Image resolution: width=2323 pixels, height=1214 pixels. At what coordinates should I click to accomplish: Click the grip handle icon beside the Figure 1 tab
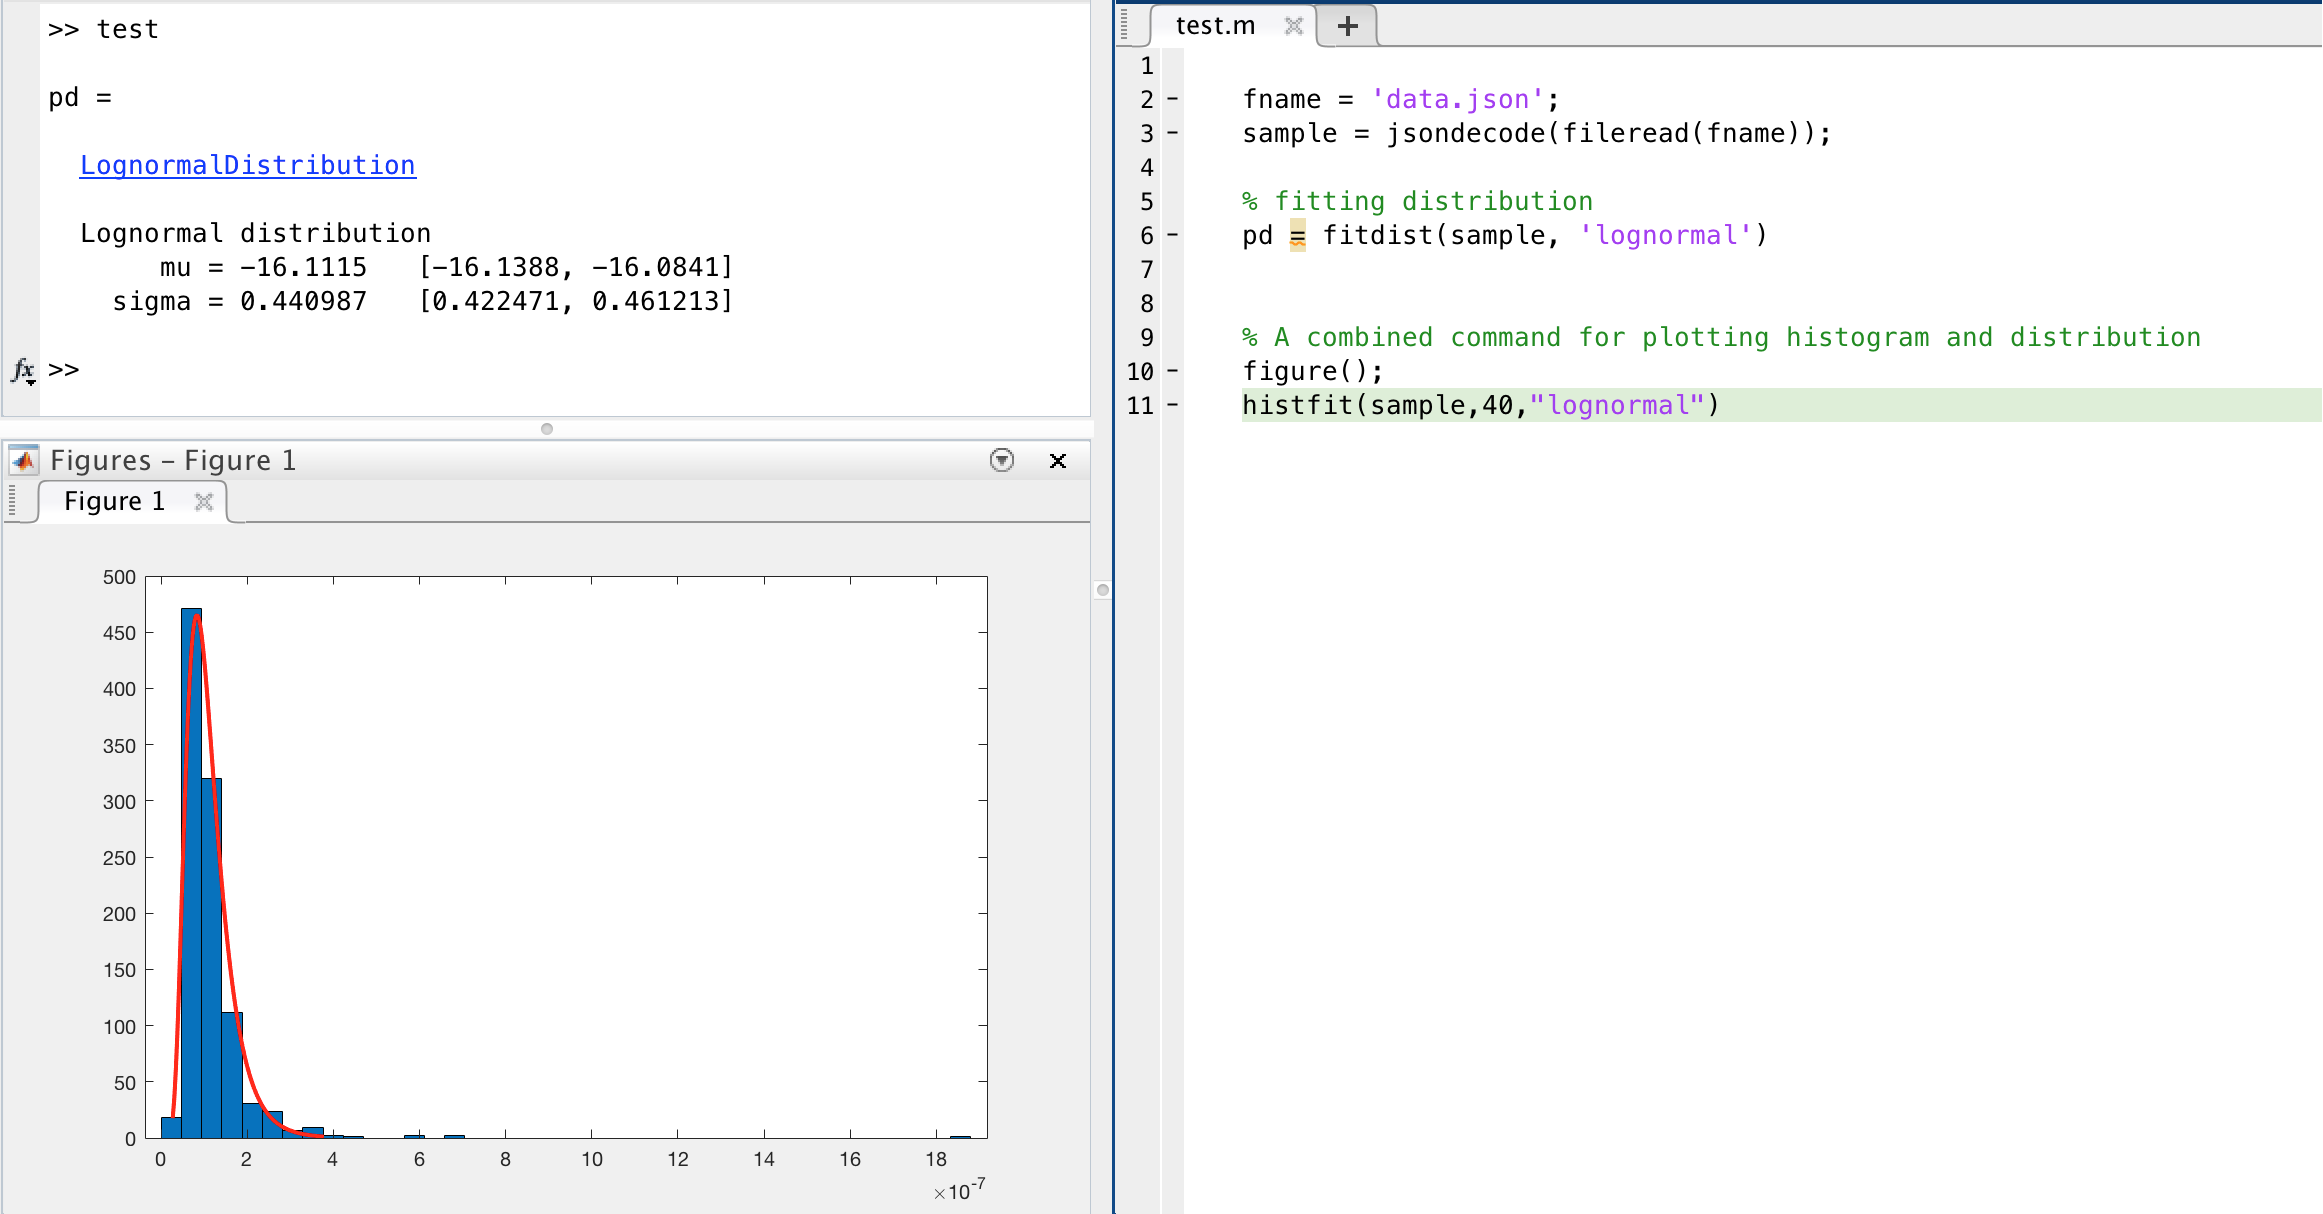click(x=10, y=500)
